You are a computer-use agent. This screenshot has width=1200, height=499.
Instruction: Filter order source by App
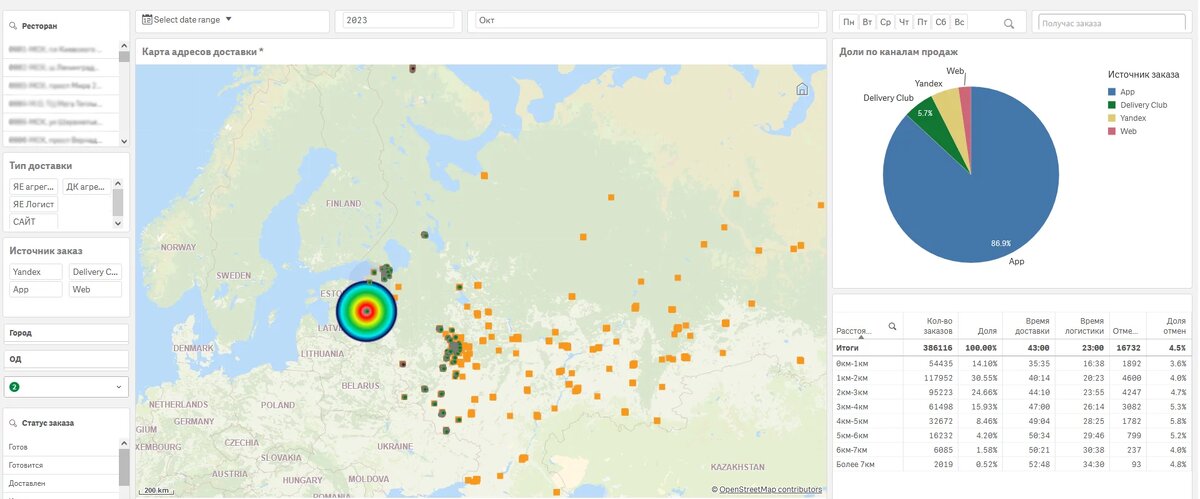(x=35, y=289)
